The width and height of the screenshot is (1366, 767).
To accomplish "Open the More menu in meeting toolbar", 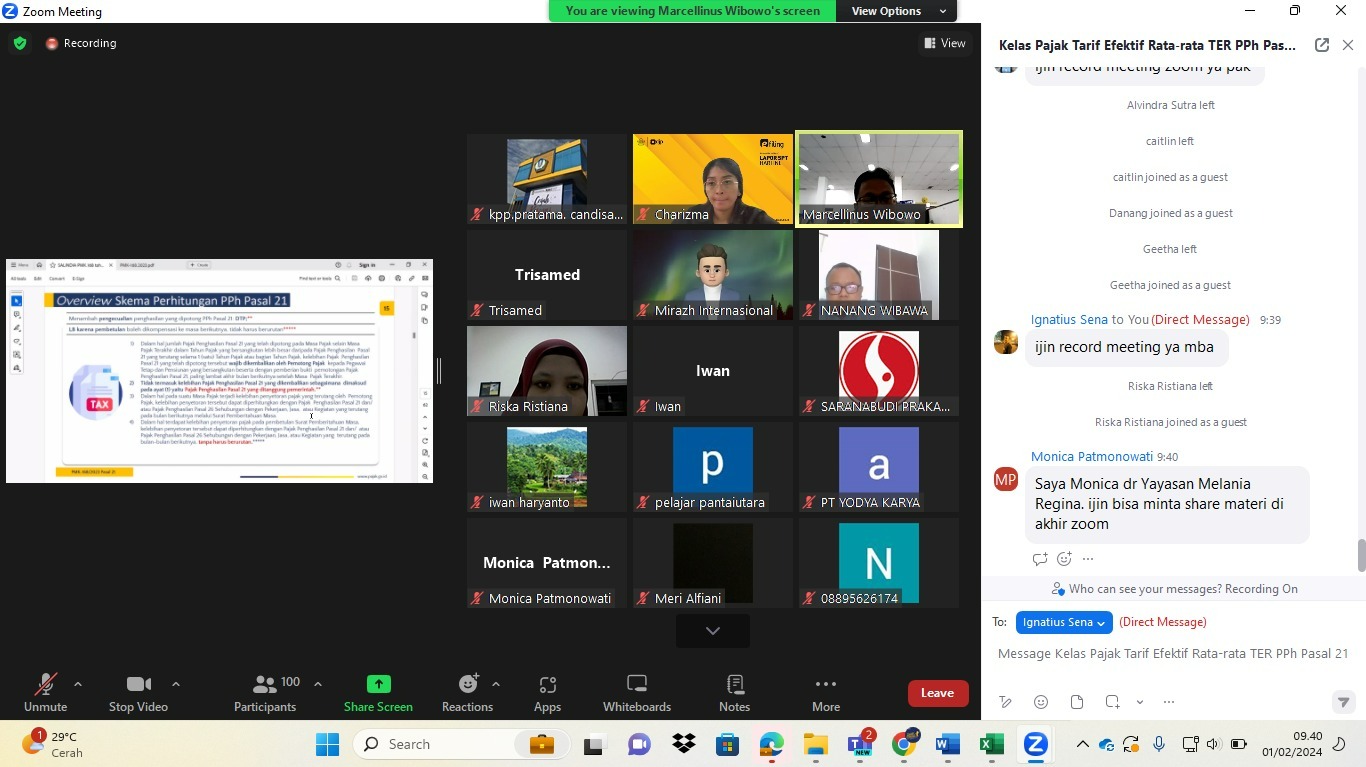I will 825,692.
